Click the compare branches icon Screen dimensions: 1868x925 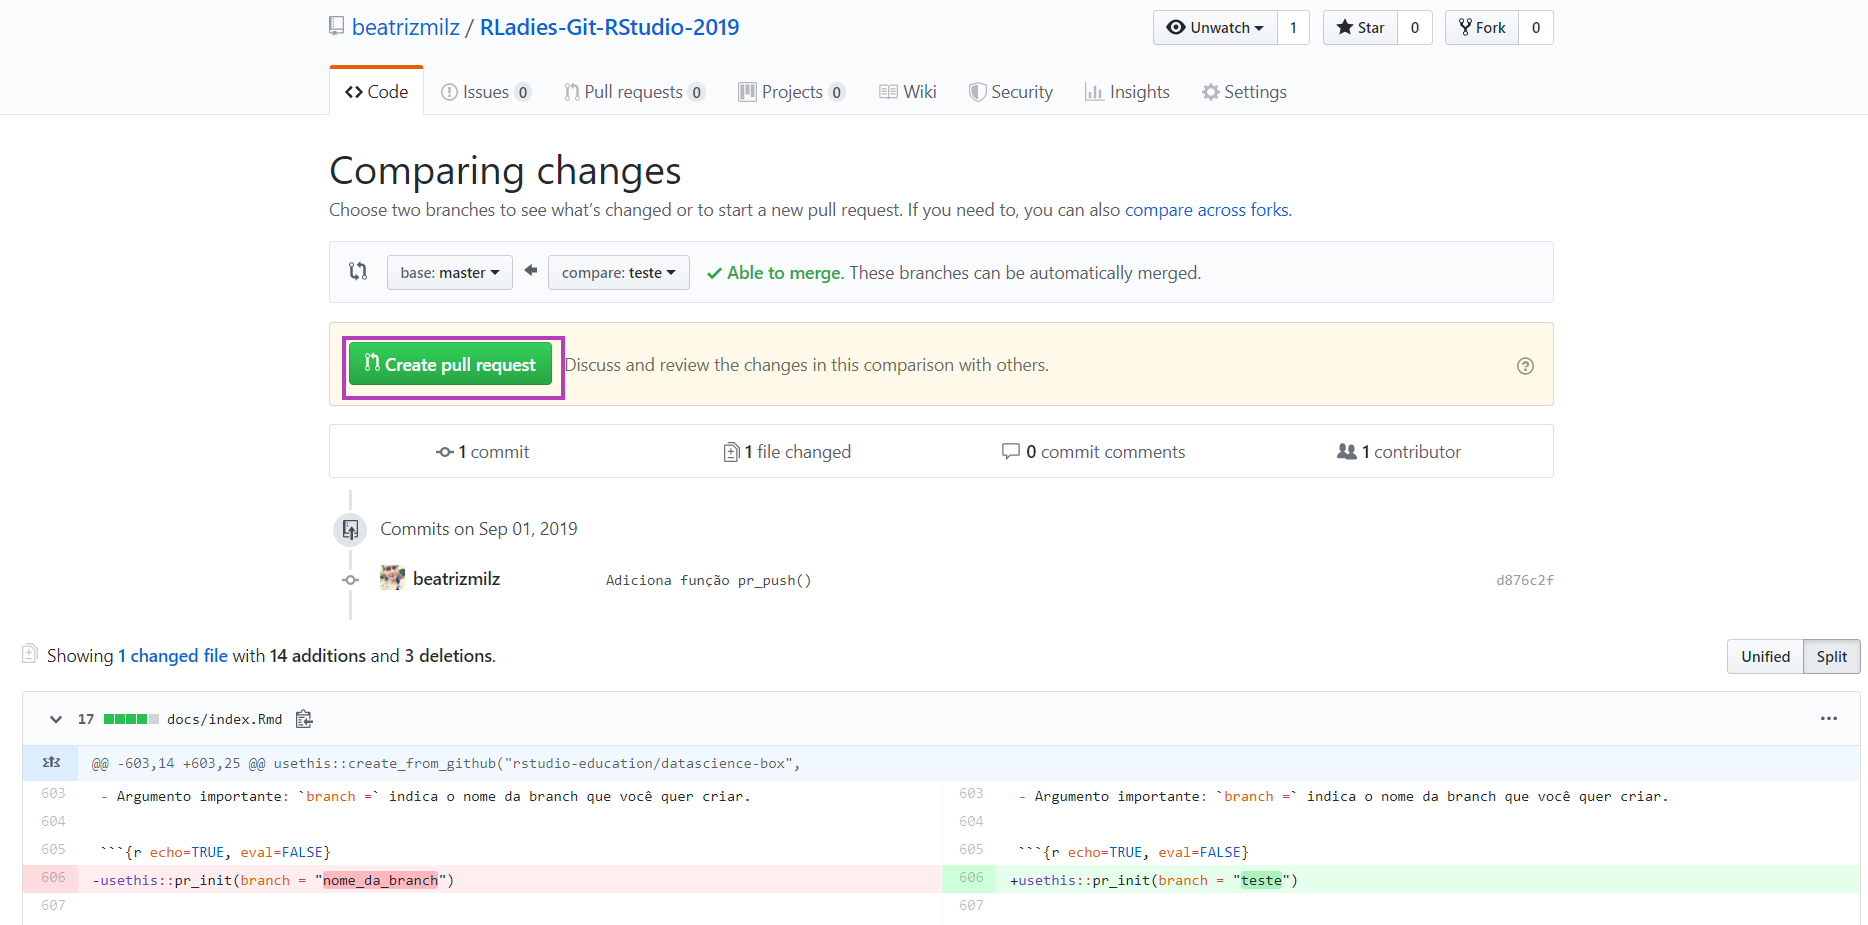(x=358, y=271)
